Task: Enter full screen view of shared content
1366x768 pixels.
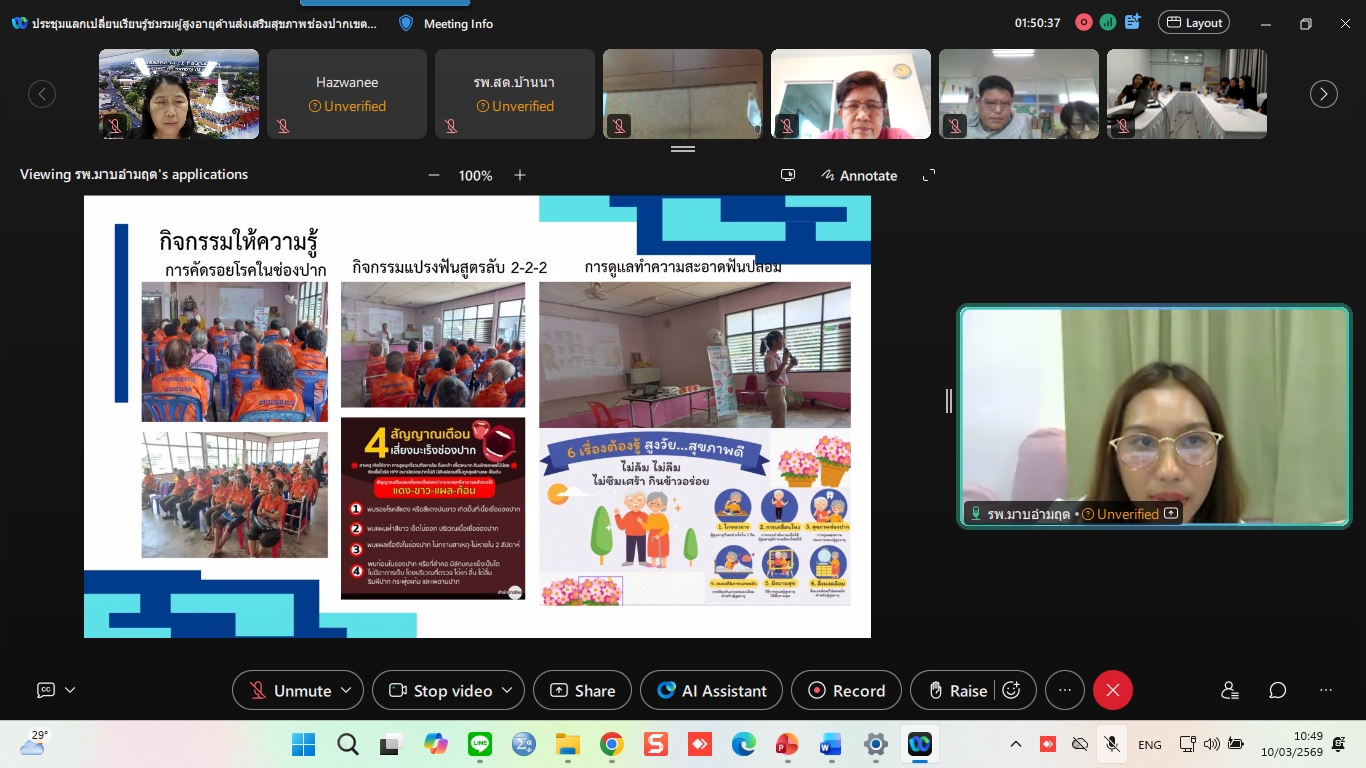Action: click(x=929, y=175)
